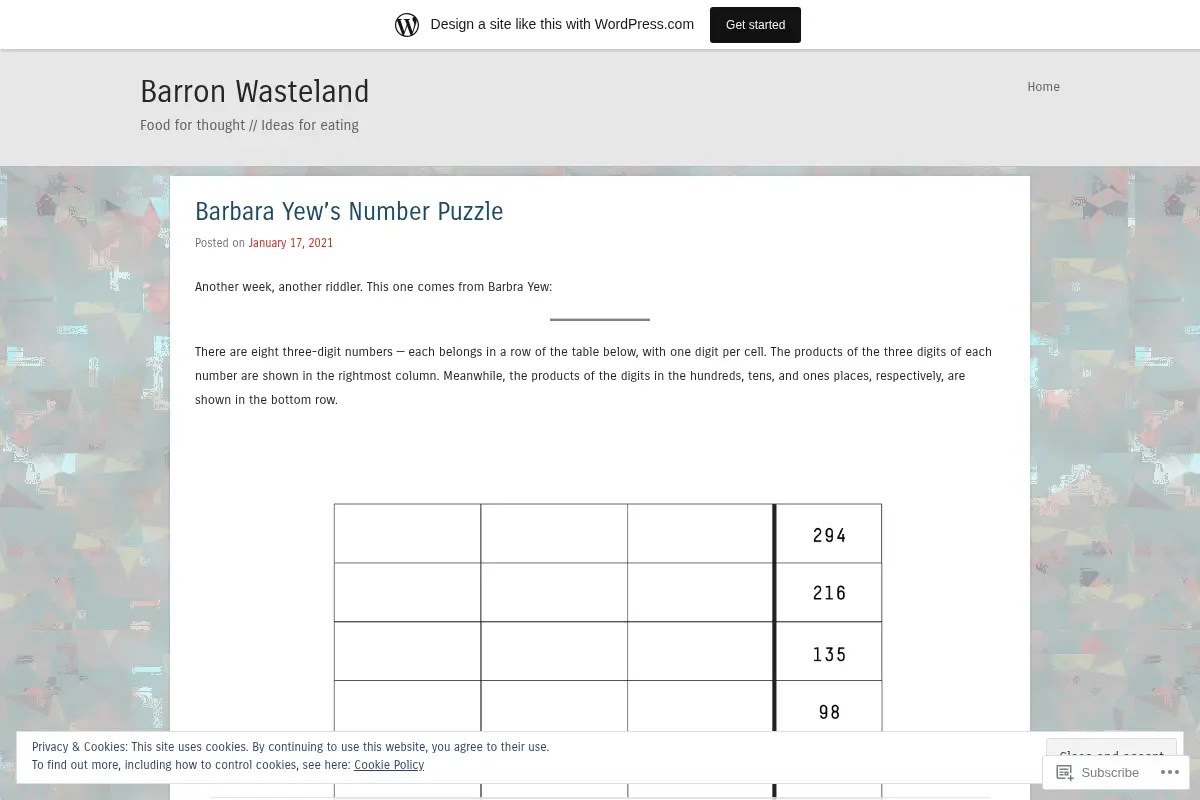The width and height of the screenshot is (1200, 800).
Task: Open the Cookie Policy link
Action: [389, 765]
